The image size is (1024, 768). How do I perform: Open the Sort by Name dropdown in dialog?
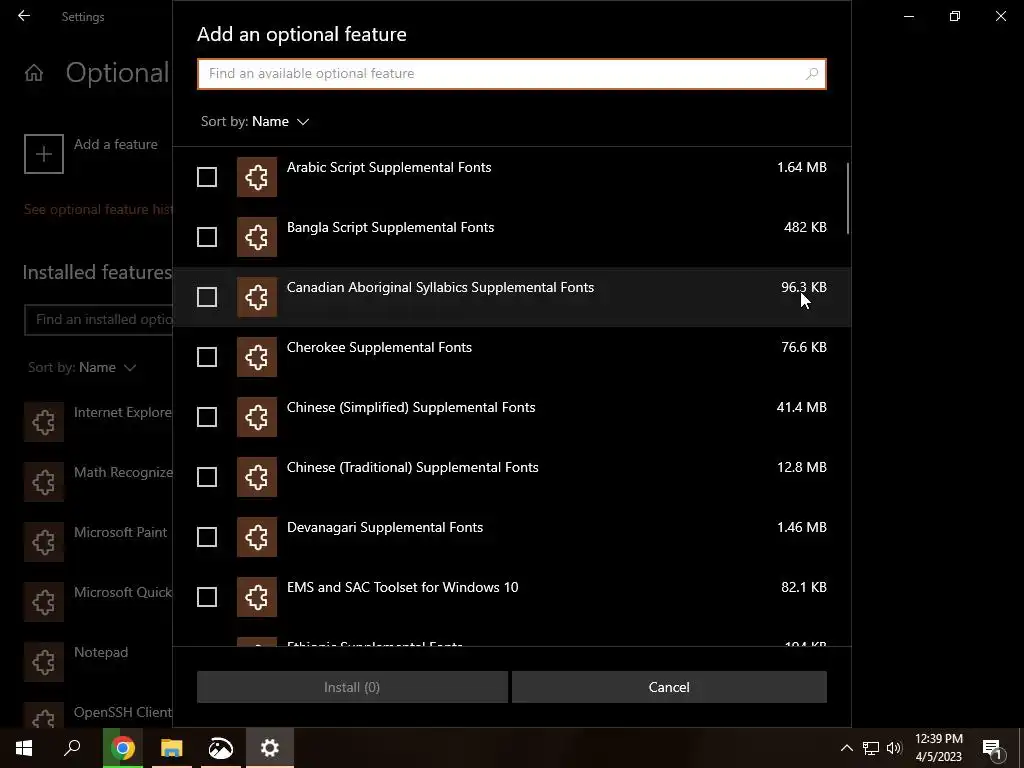tap(255, 121)
